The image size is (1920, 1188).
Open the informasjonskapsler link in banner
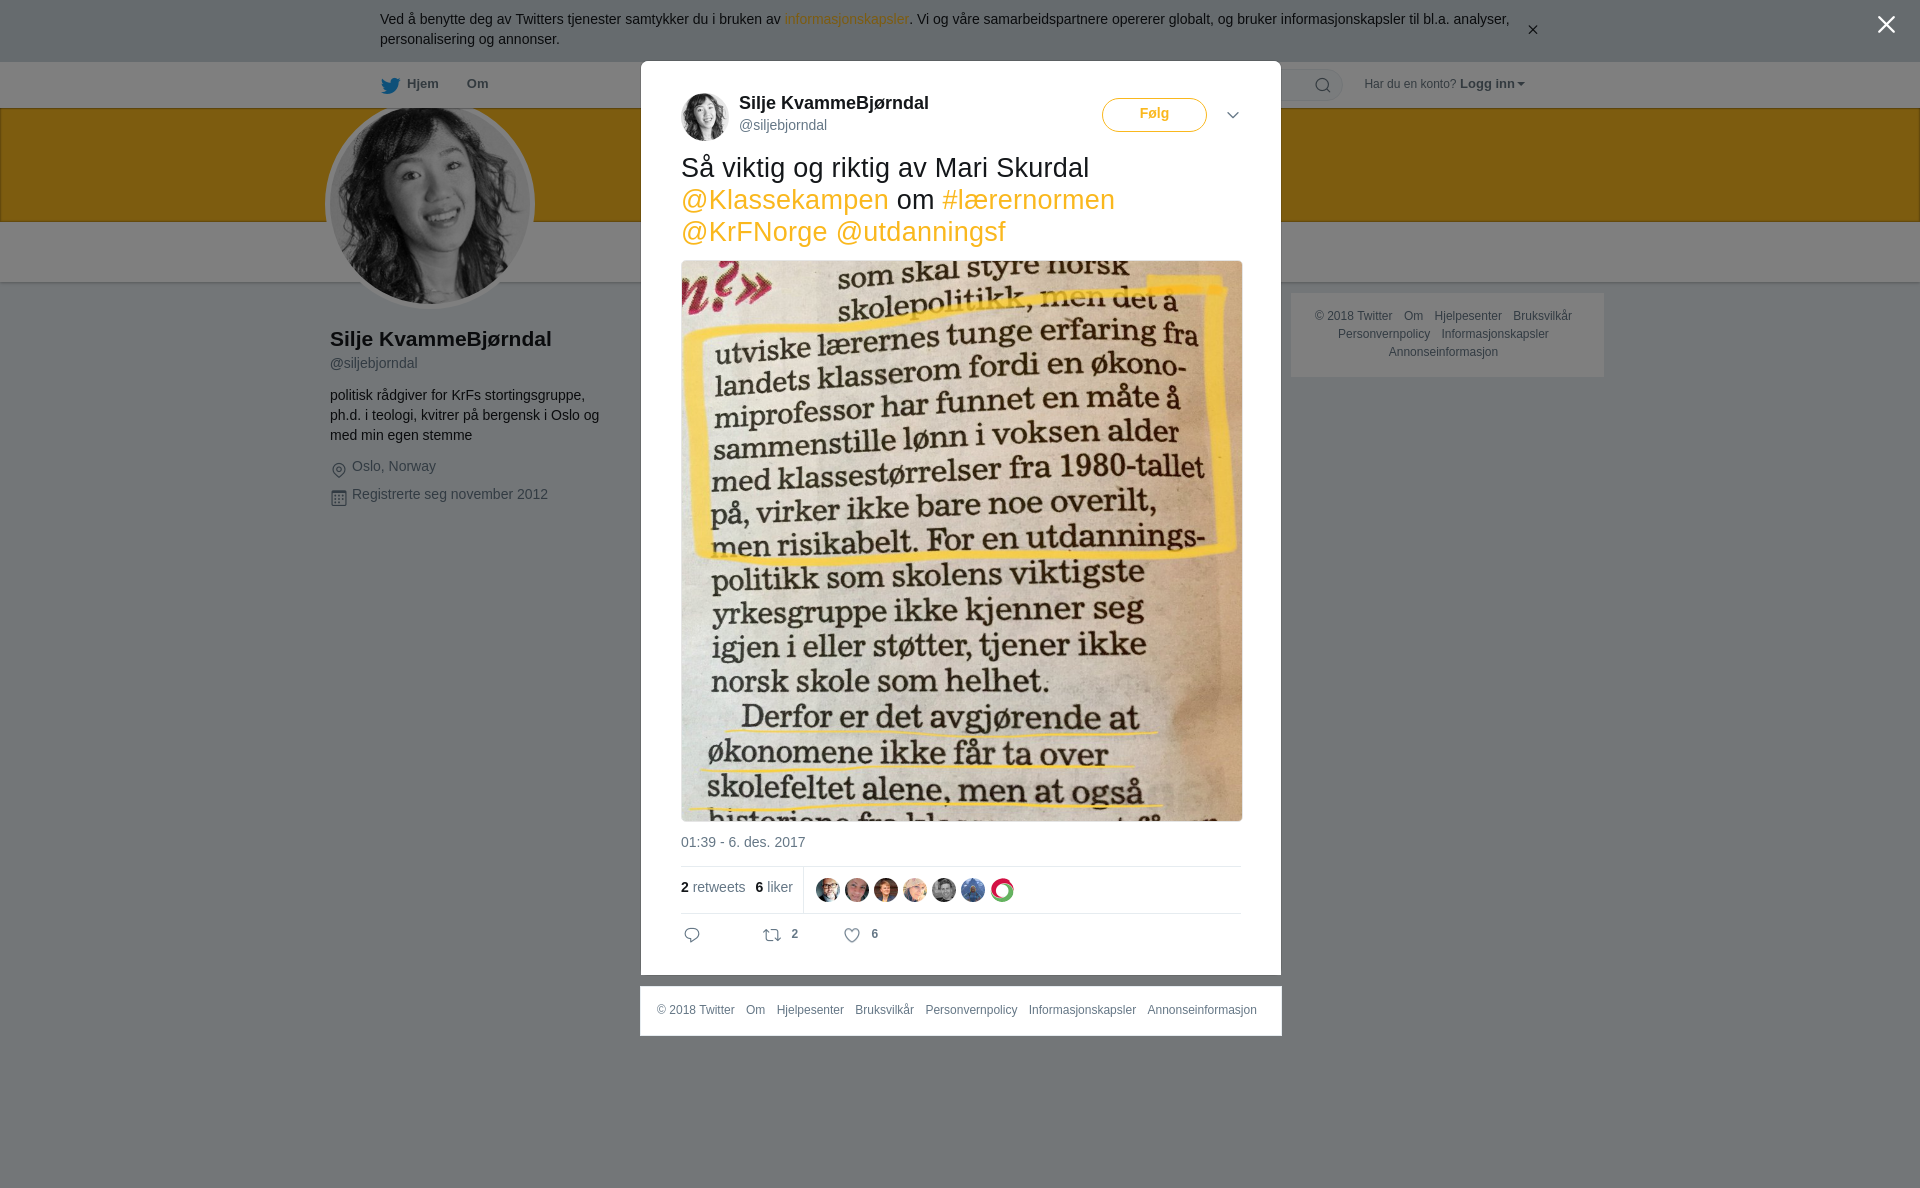pyautogui.click(x=846, y=19)
